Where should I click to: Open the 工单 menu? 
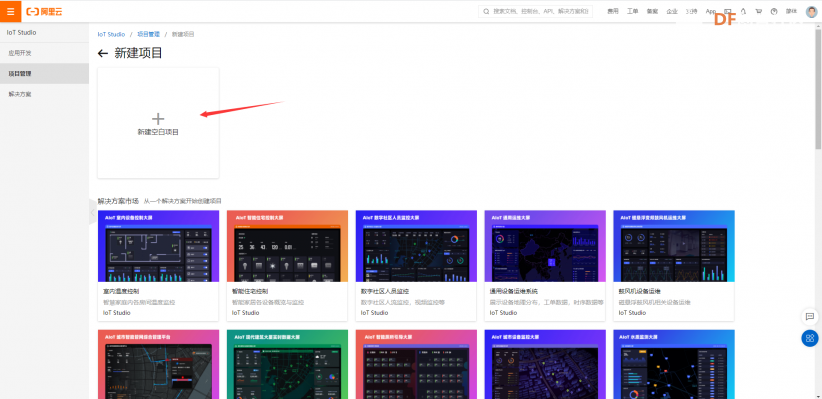(633, 12)
